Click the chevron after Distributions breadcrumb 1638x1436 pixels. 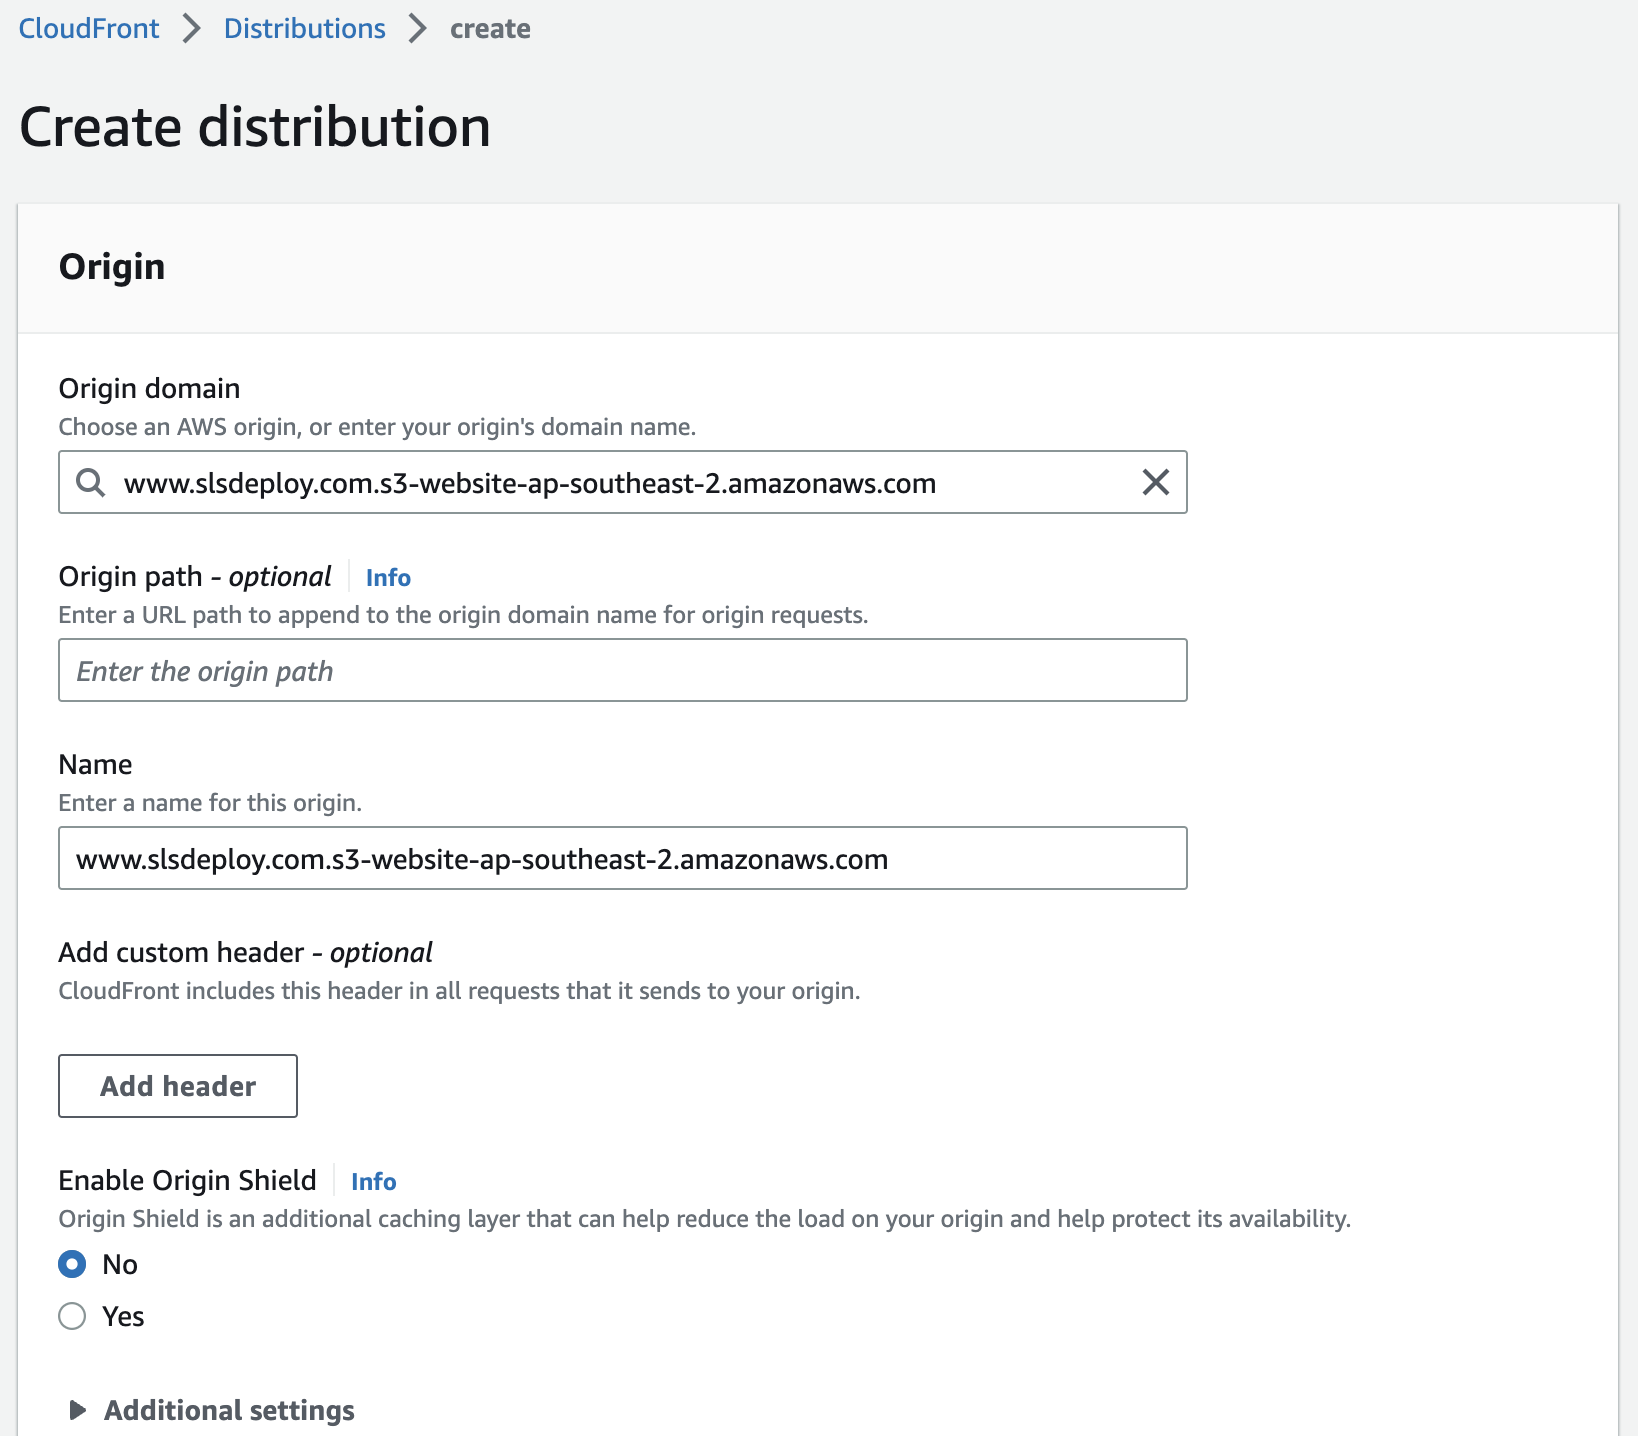[418, 28]
